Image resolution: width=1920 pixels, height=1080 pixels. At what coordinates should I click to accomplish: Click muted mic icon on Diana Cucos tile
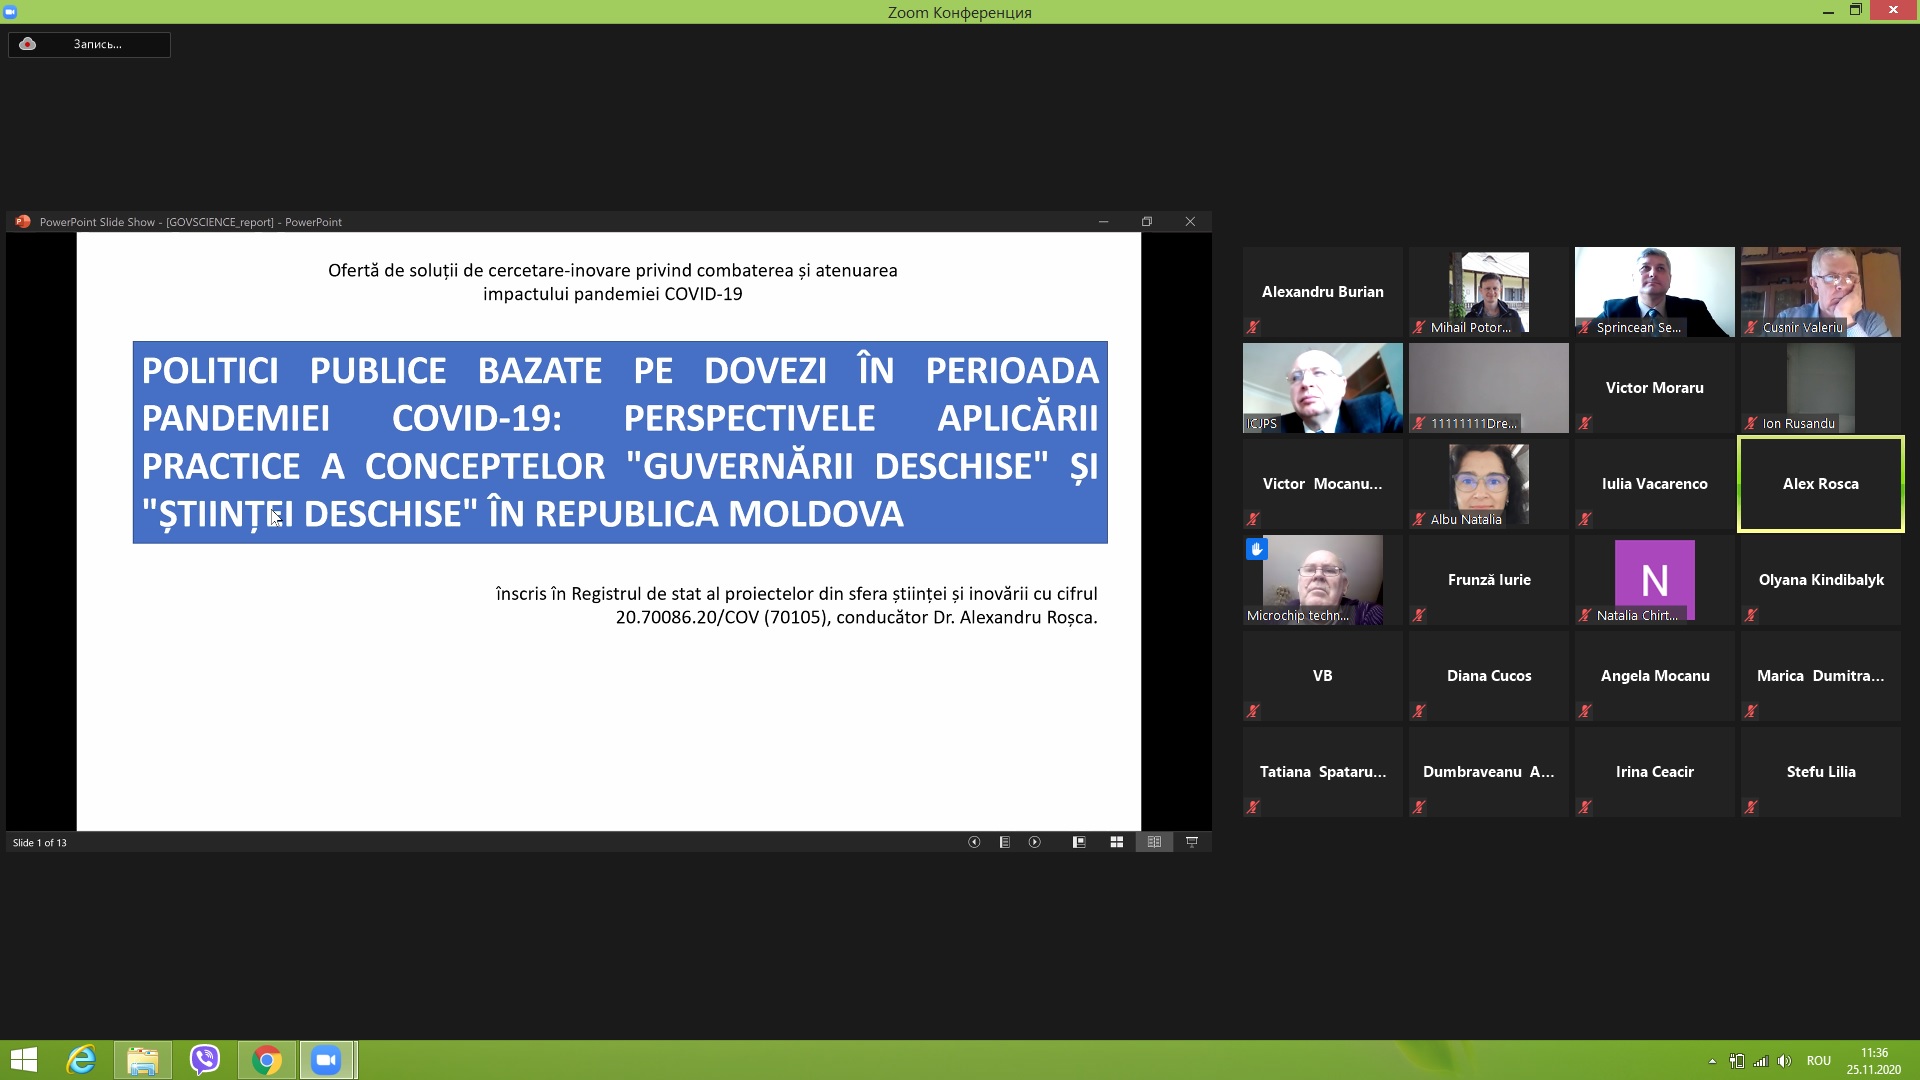[1419, 711]
